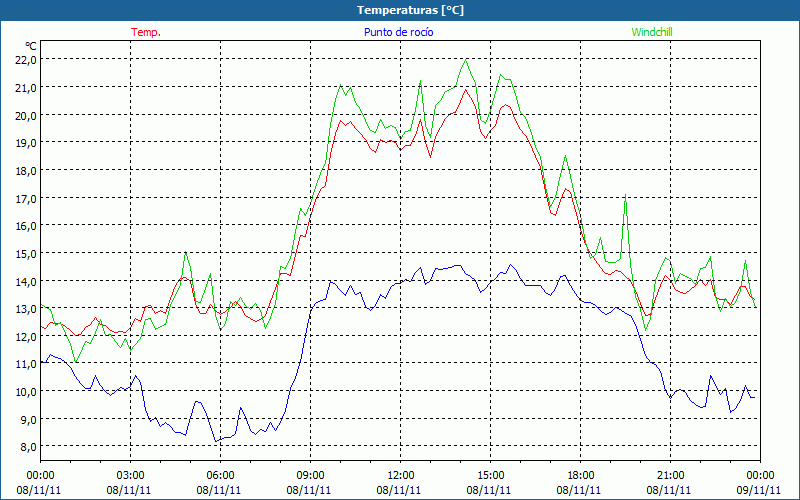Click the '22,0' y-axis value
The image size is (800, 500).
click(26, 60)
